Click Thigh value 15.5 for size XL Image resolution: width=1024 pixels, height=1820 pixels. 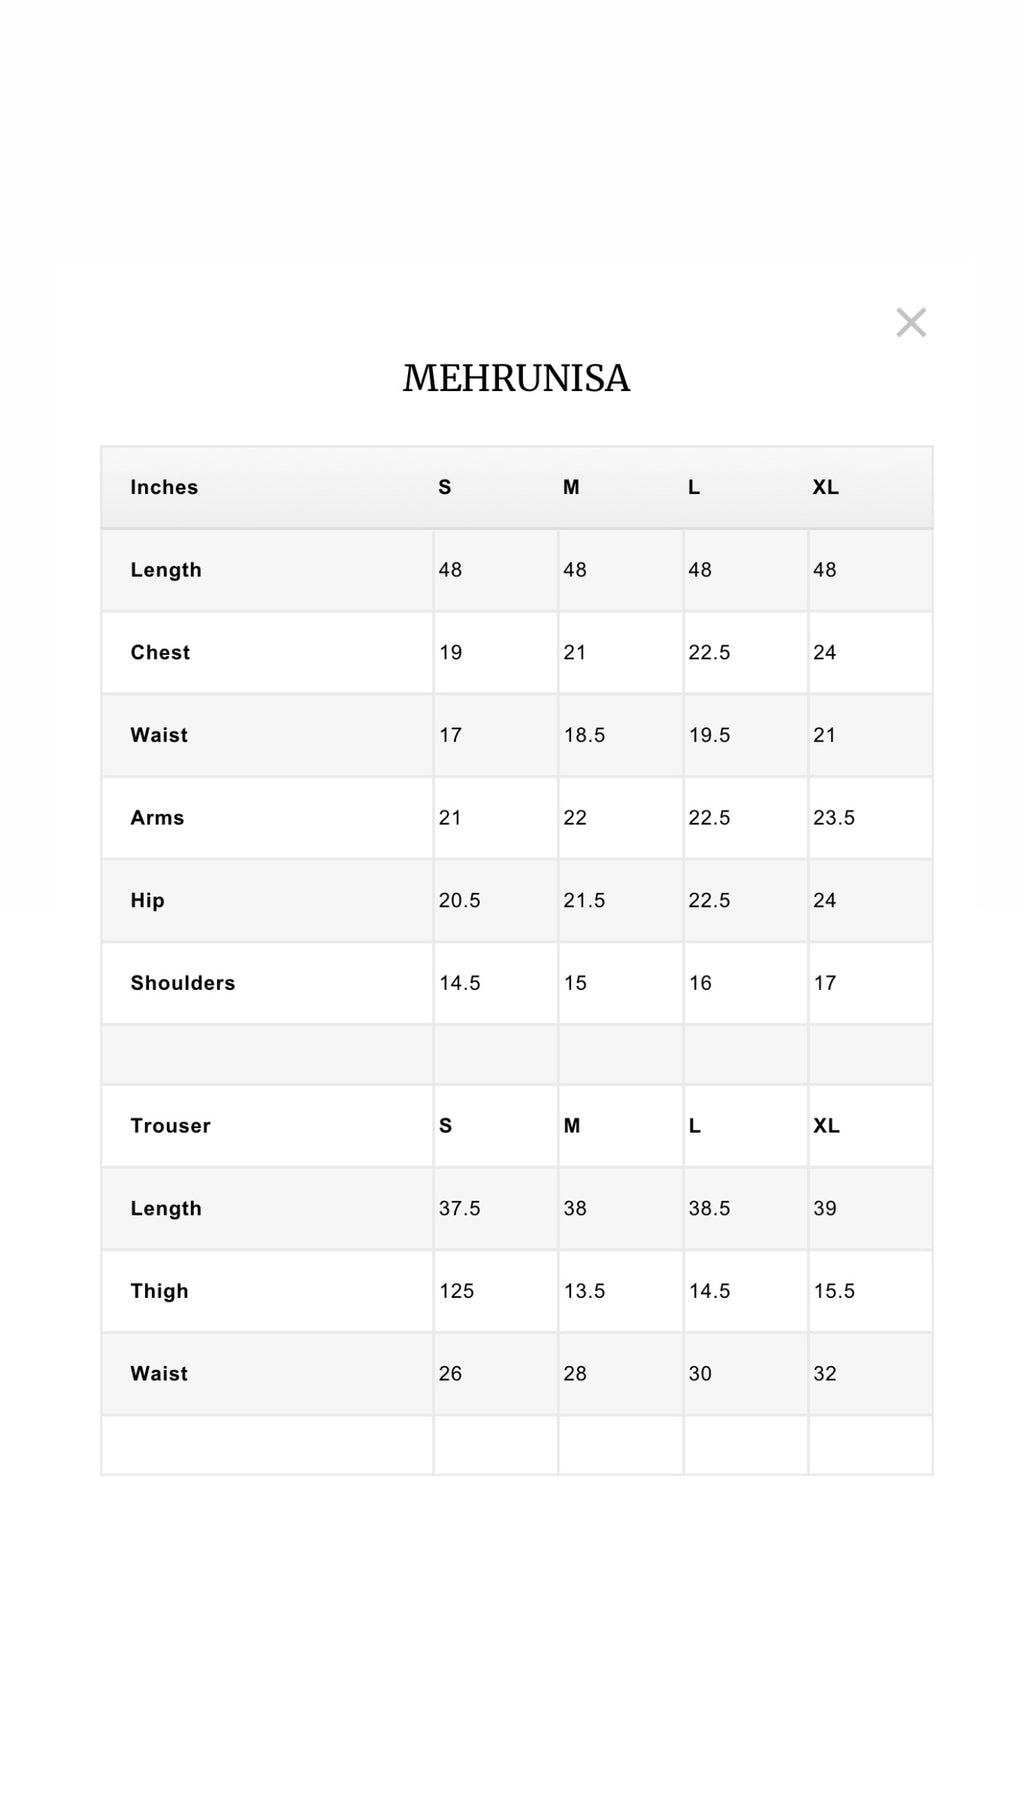tap(833, 1291)
